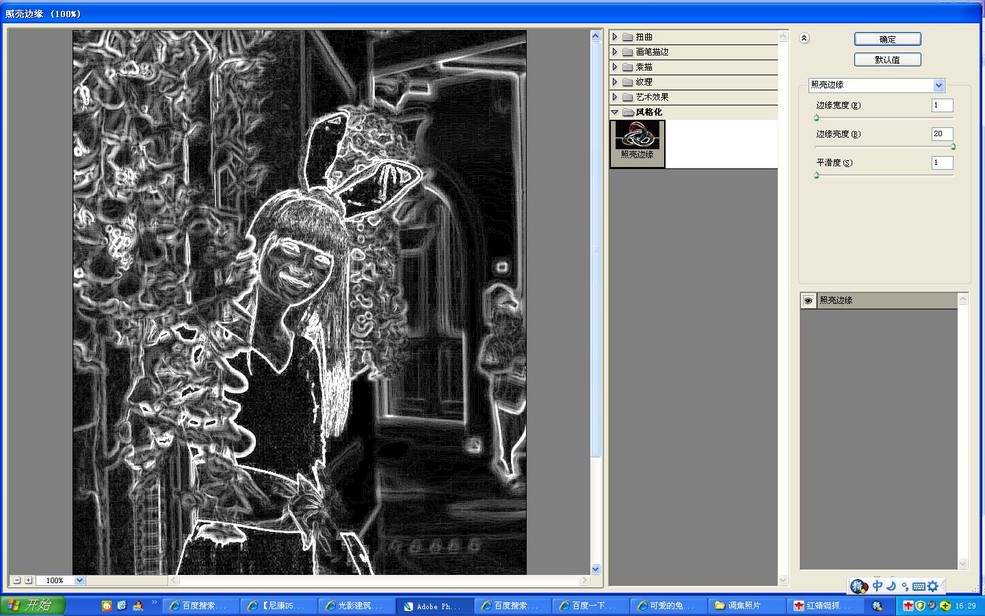Click the keyboard icon in the system tray
The height and width of the screenshot is (616, 985).
[x=917, y=586]
